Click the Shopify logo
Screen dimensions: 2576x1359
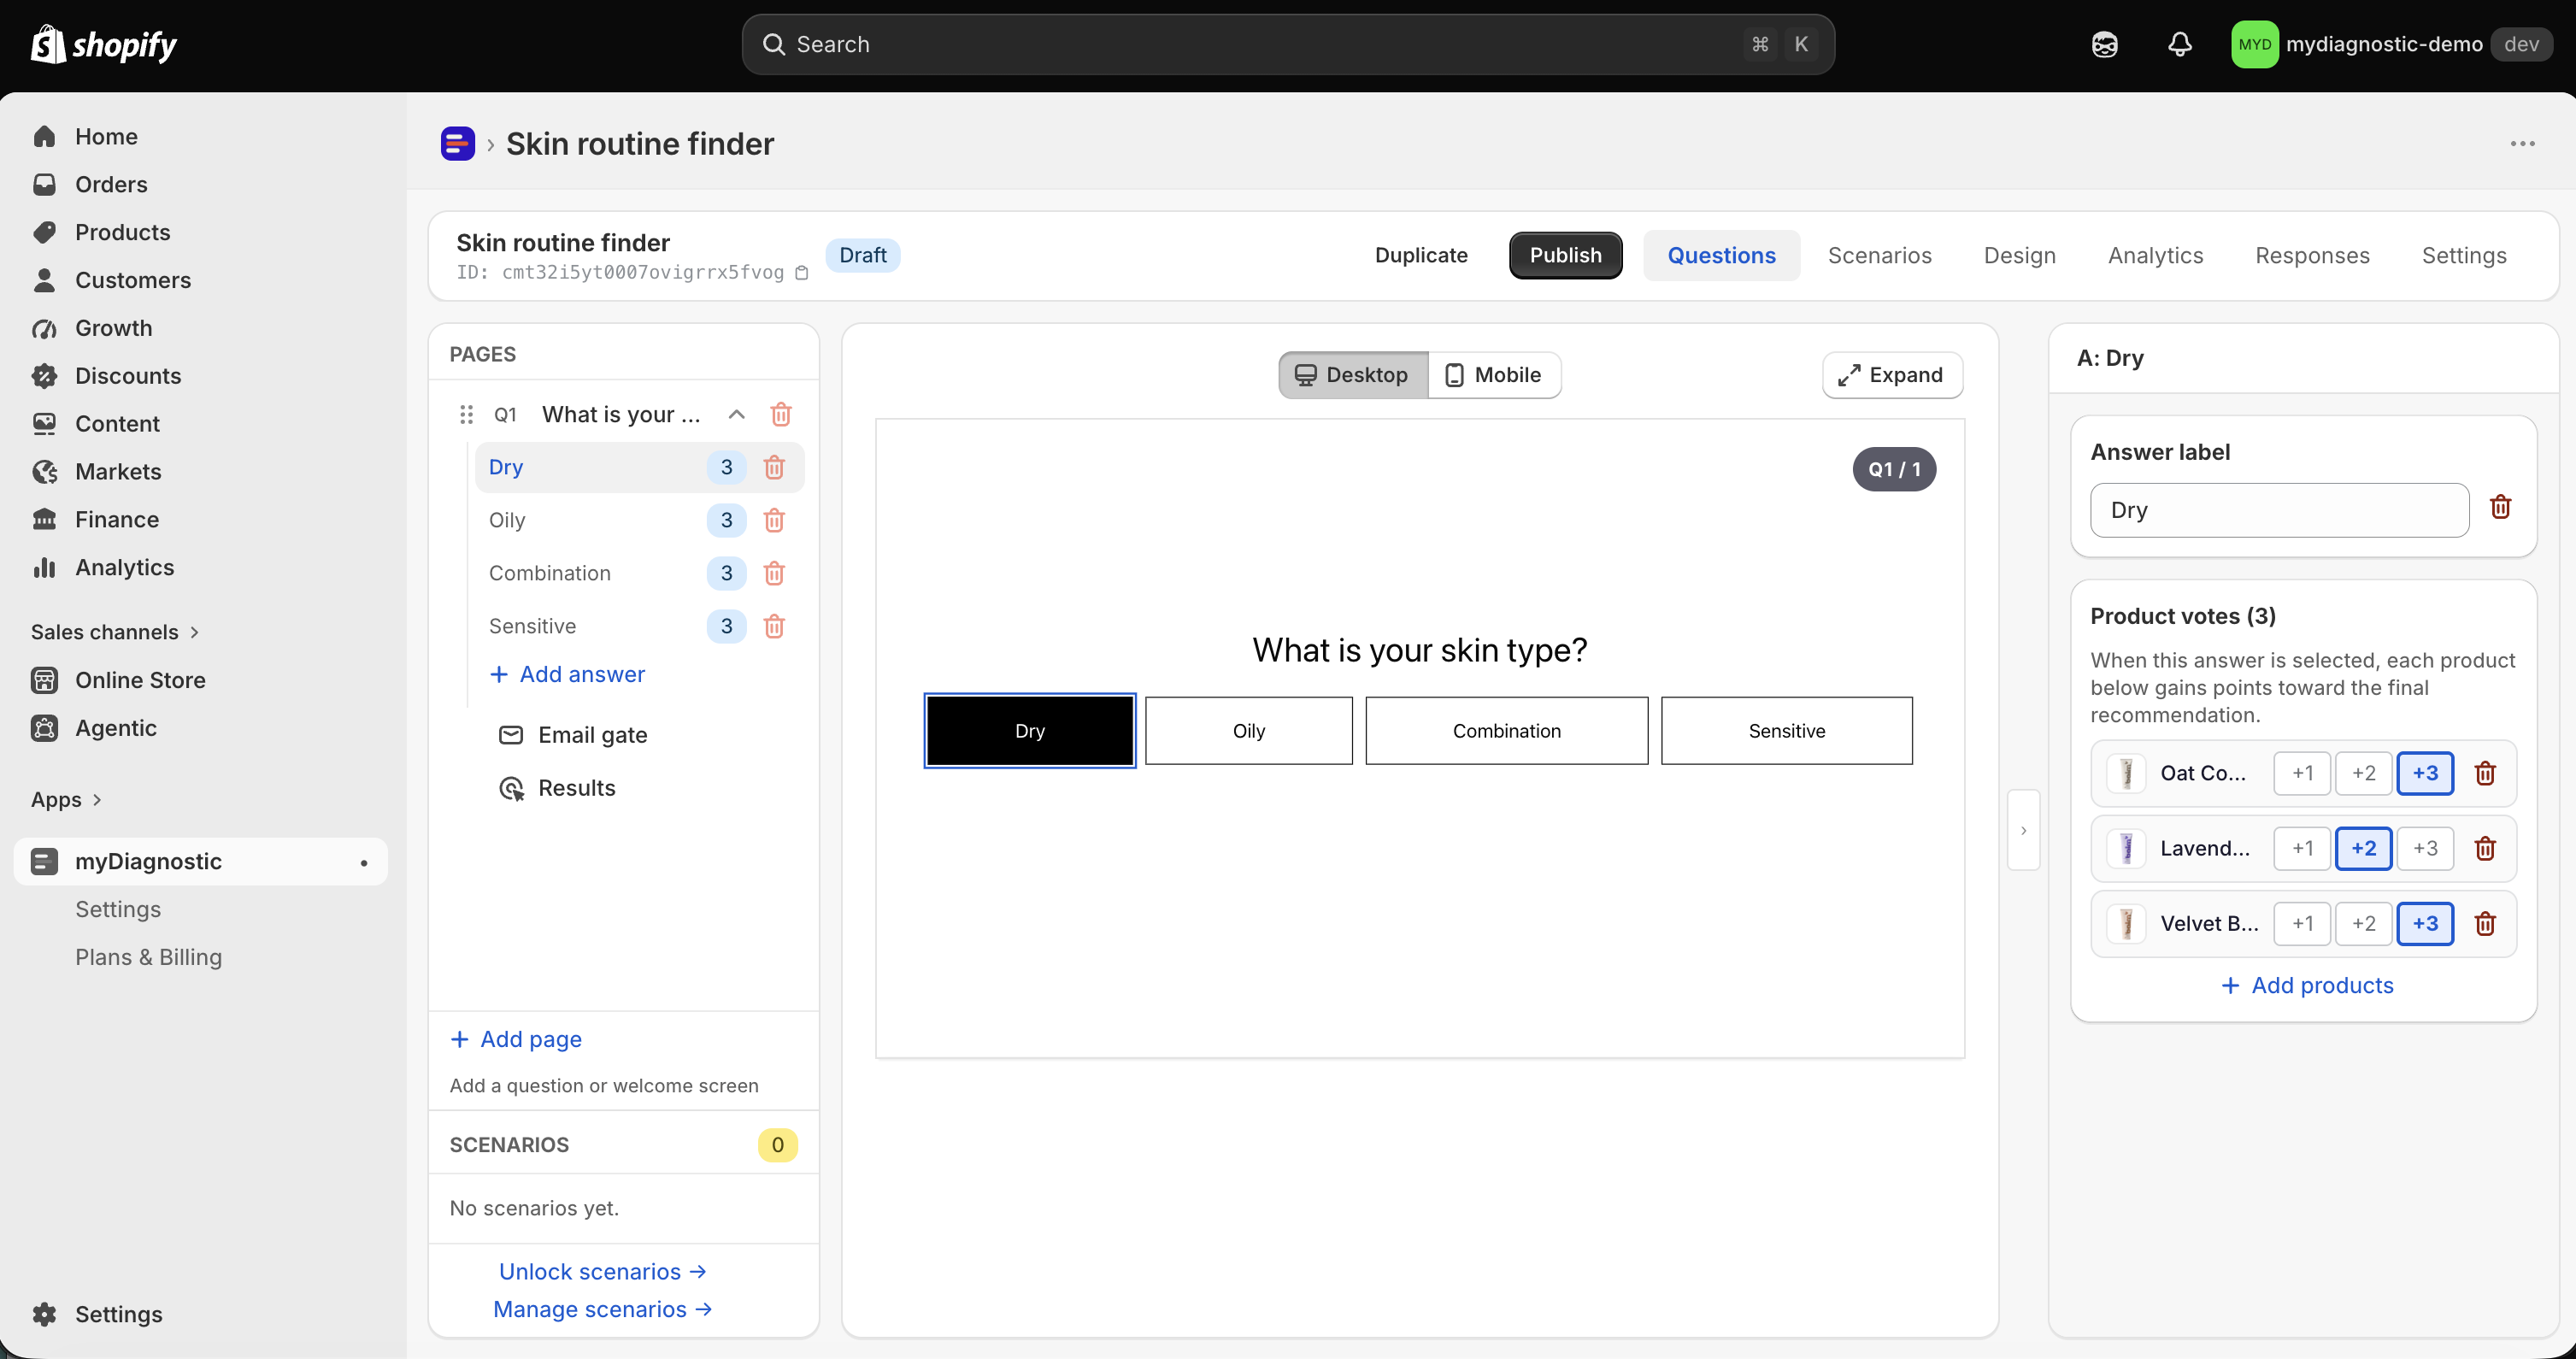click(x=104, y=44)
